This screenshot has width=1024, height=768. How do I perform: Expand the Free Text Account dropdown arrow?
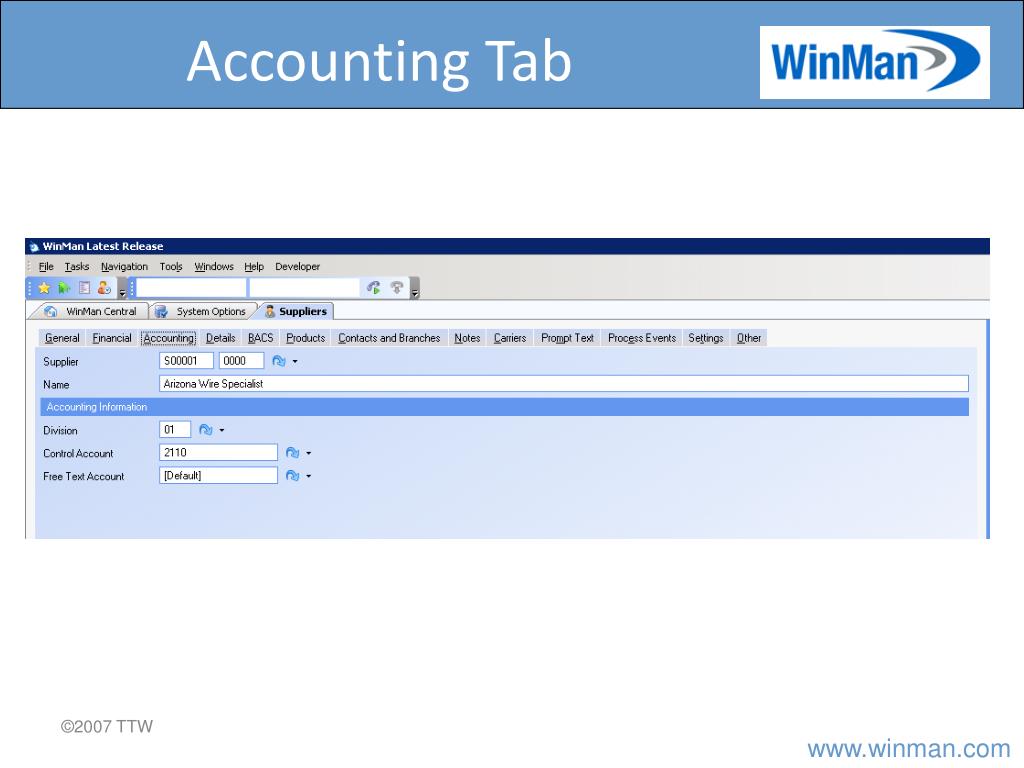pos(309,475)
